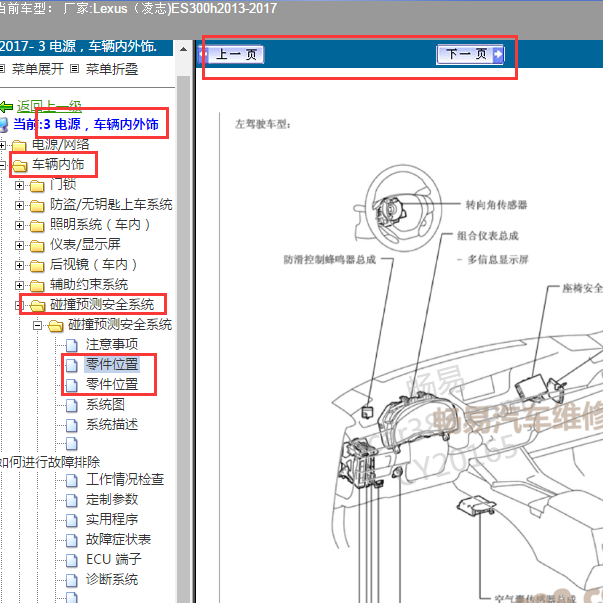
Task: Click the 防盗/无钥匙上车系统 folder icon
Action: (37, 205)
